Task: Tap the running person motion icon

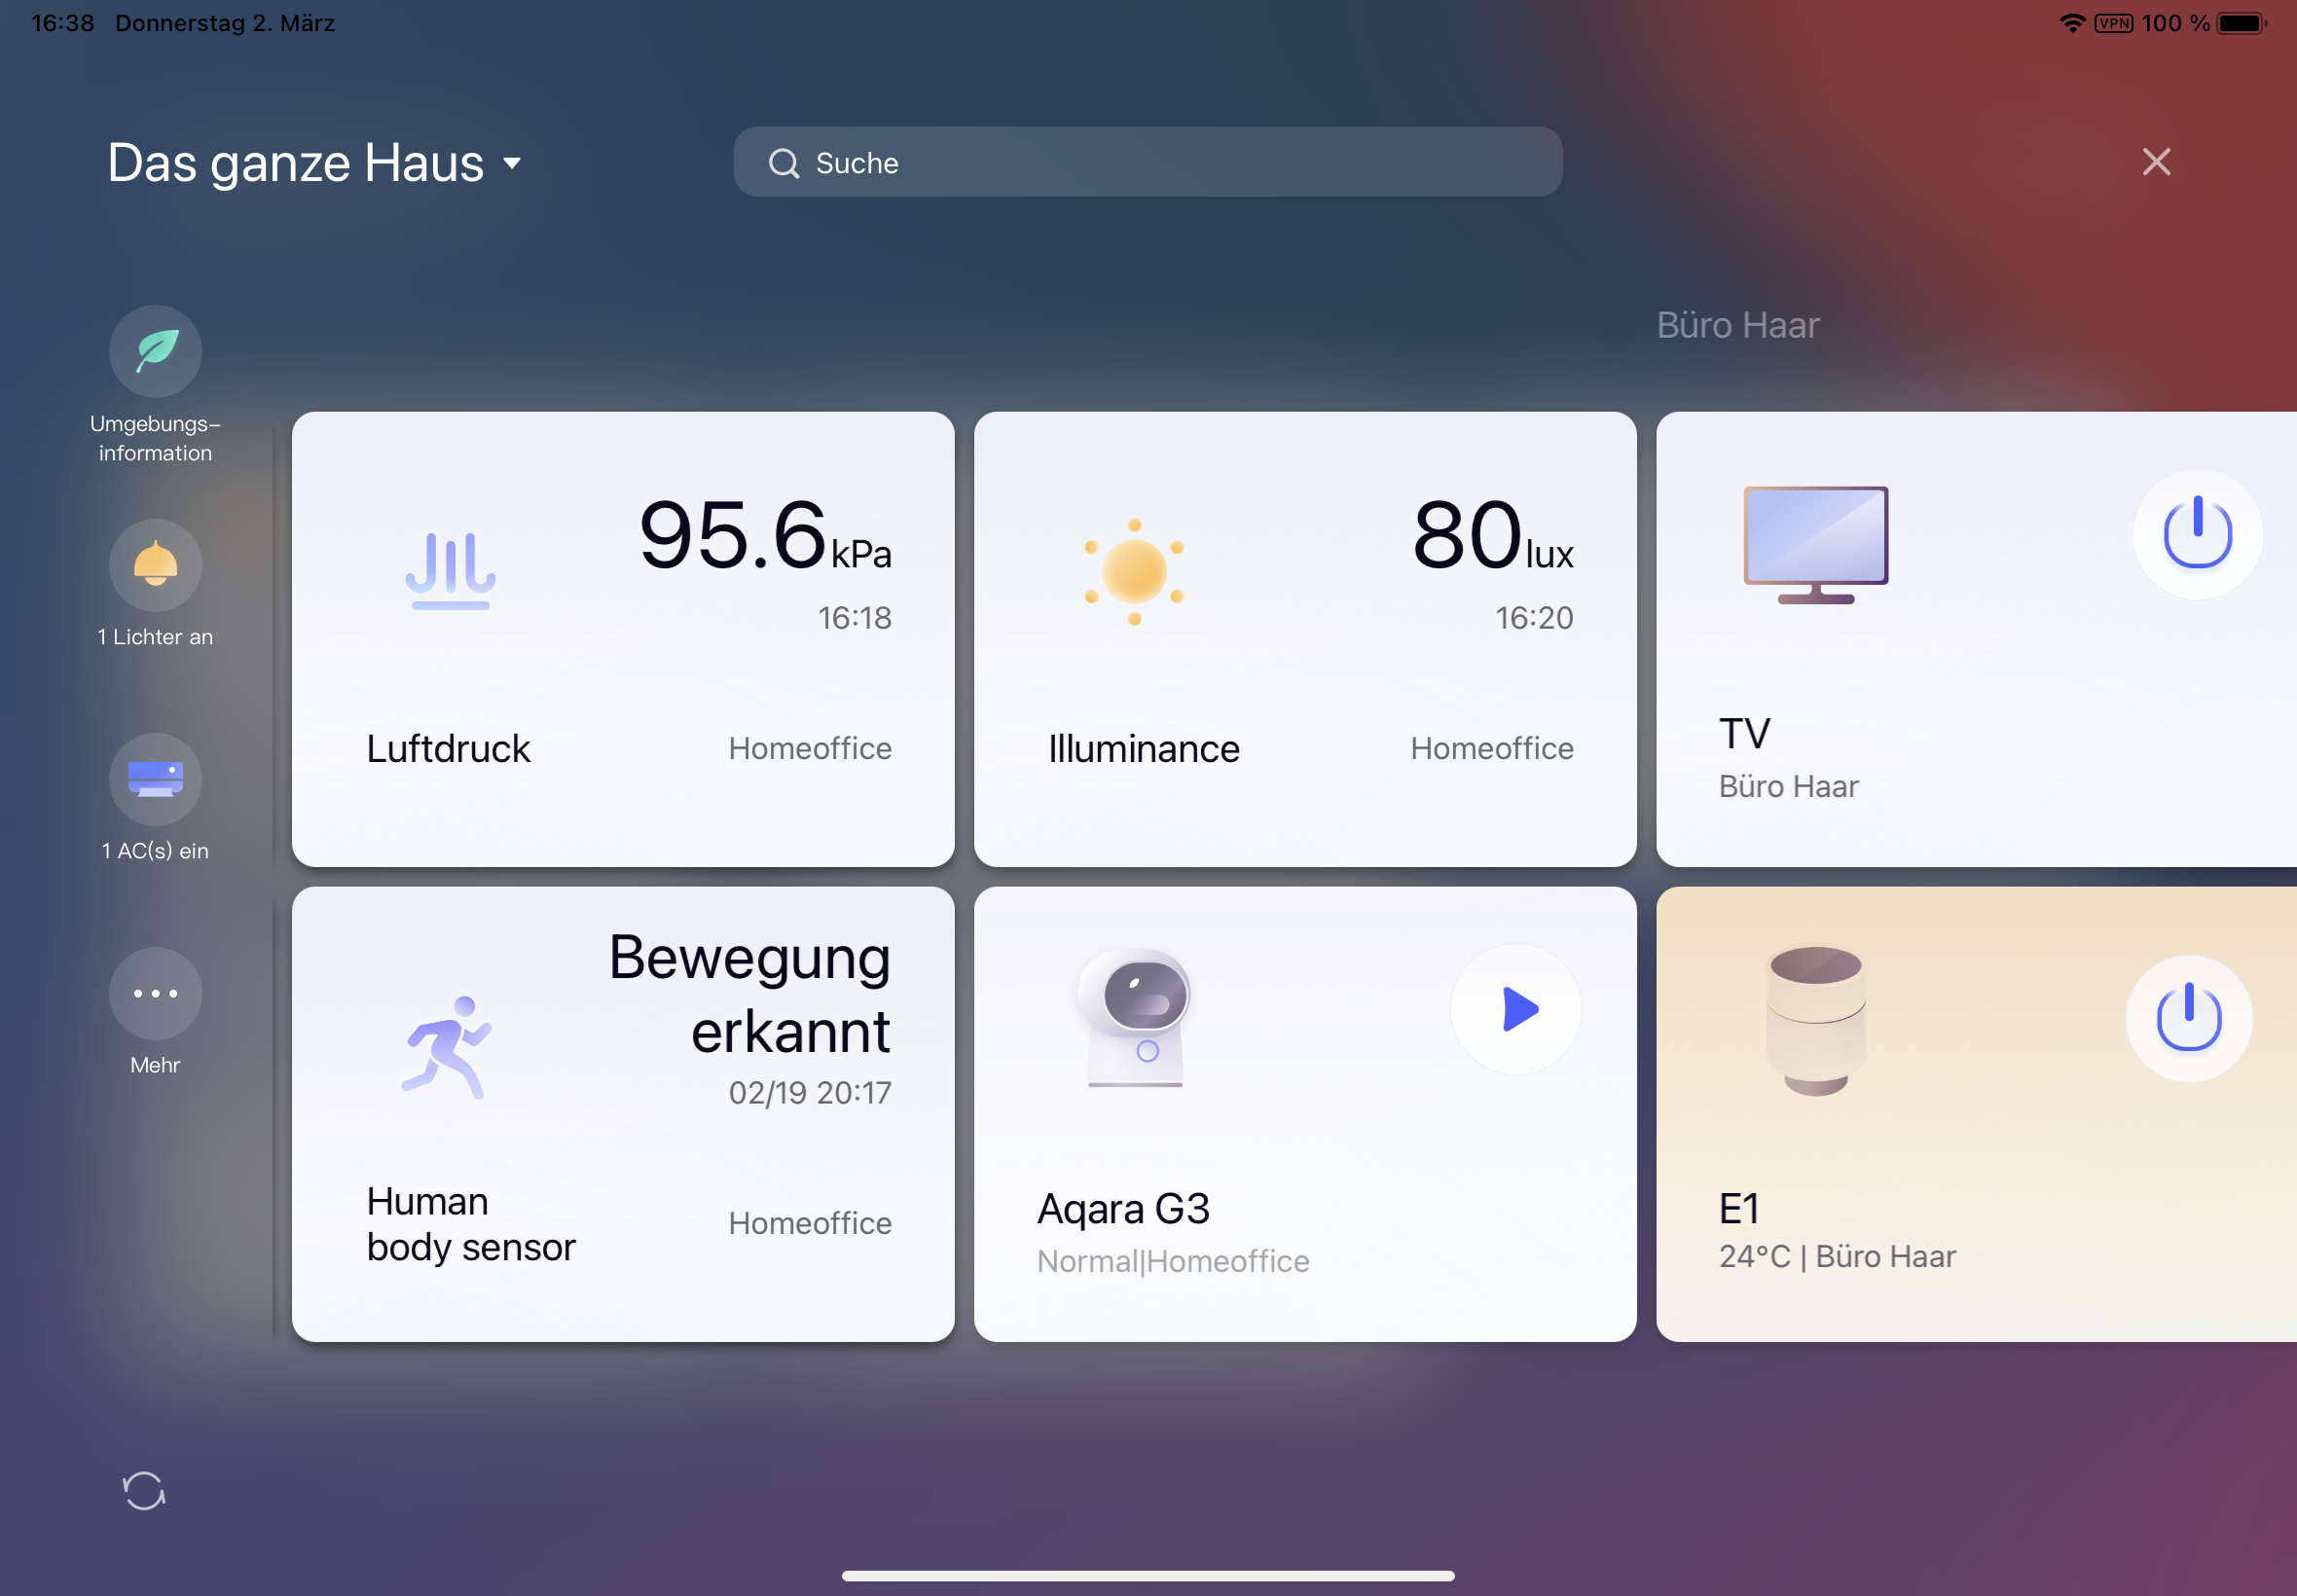Action: point(447,1047)
